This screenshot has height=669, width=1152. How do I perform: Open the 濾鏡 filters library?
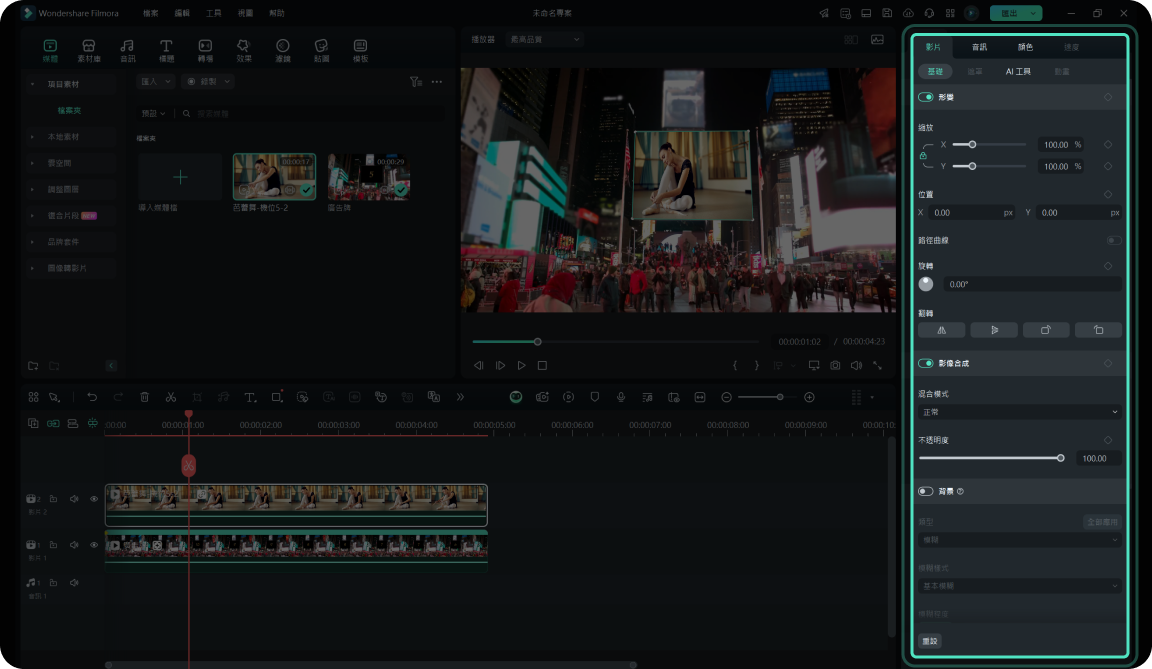pos(283,50)
